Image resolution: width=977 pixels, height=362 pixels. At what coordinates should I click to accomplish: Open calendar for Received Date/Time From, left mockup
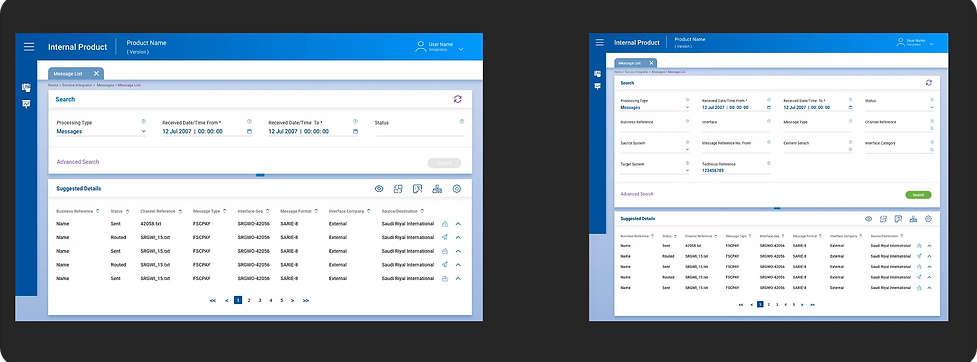tap(249, 131)
